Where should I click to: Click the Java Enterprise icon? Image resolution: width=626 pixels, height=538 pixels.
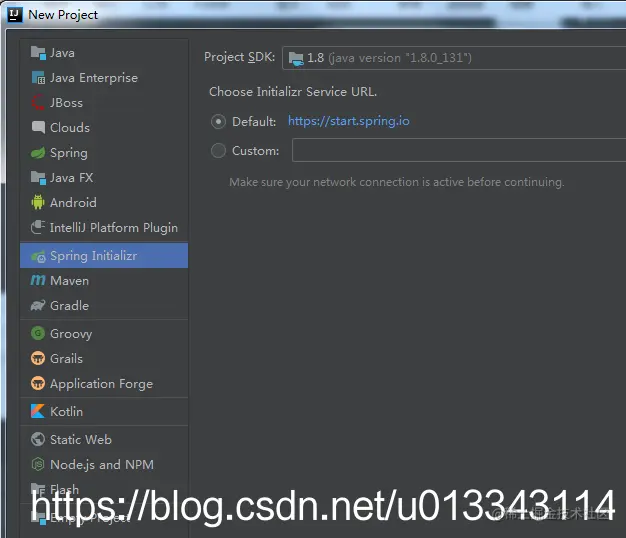pyautogui.click(x=38, y=77)
